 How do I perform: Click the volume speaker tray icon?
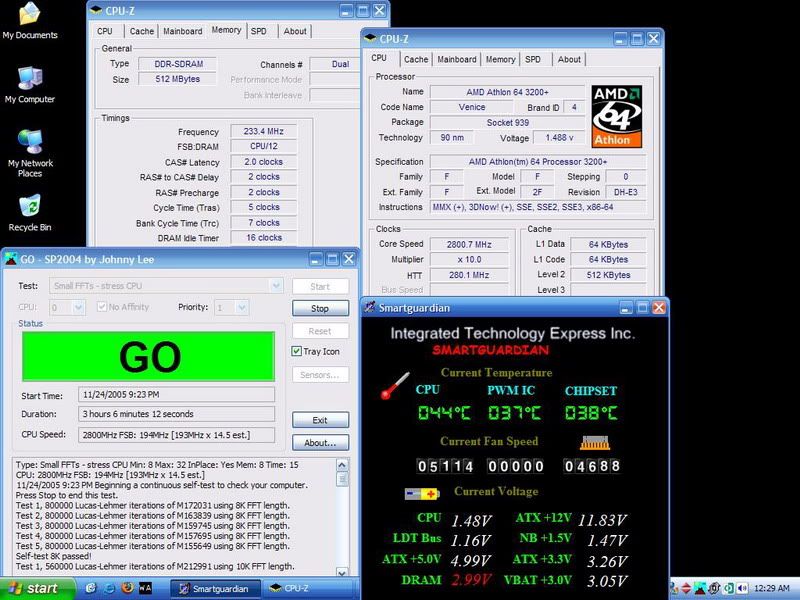pos(742,588)
